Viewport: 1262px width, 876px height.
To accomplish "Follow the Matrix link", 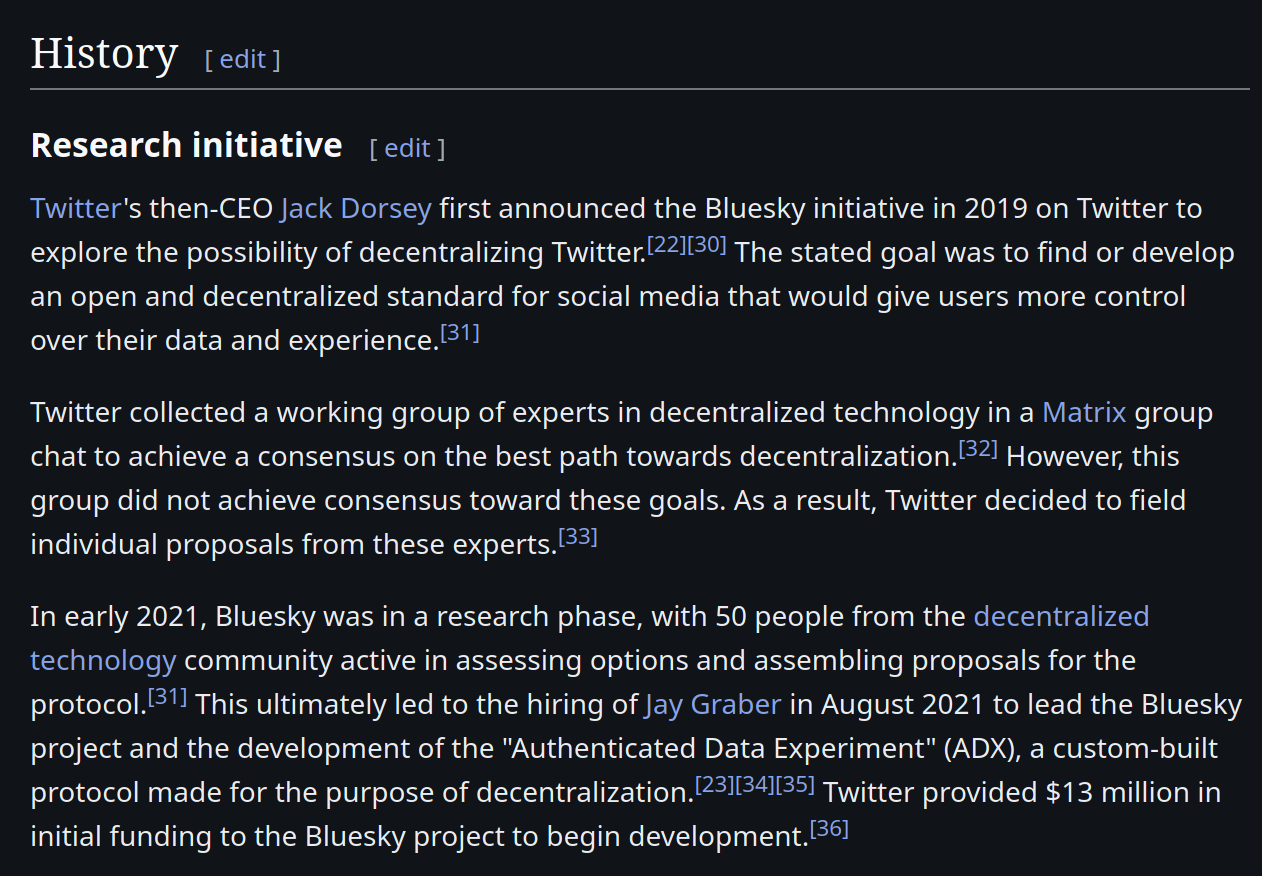I will 1084,413.
